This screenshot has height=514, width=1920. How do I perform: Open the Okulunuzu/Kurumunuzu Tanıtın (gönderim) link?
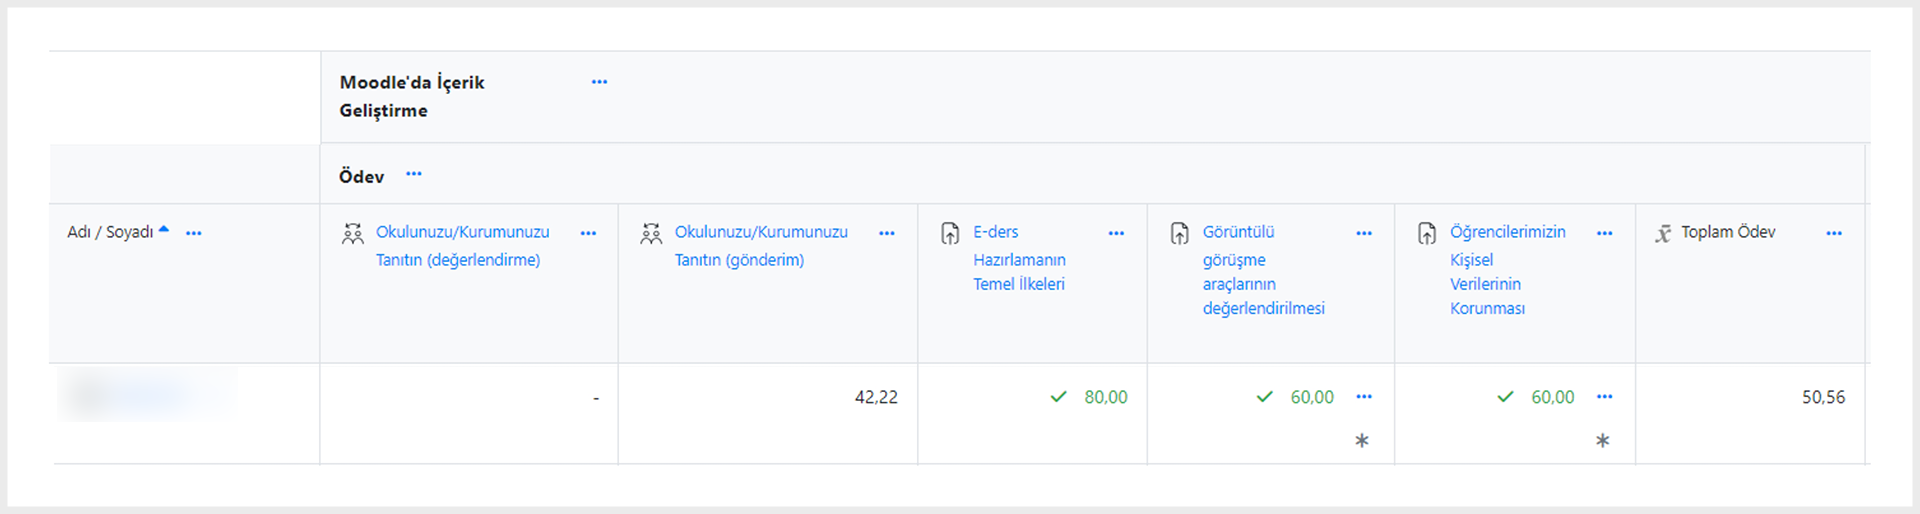[x=761, y=246]
